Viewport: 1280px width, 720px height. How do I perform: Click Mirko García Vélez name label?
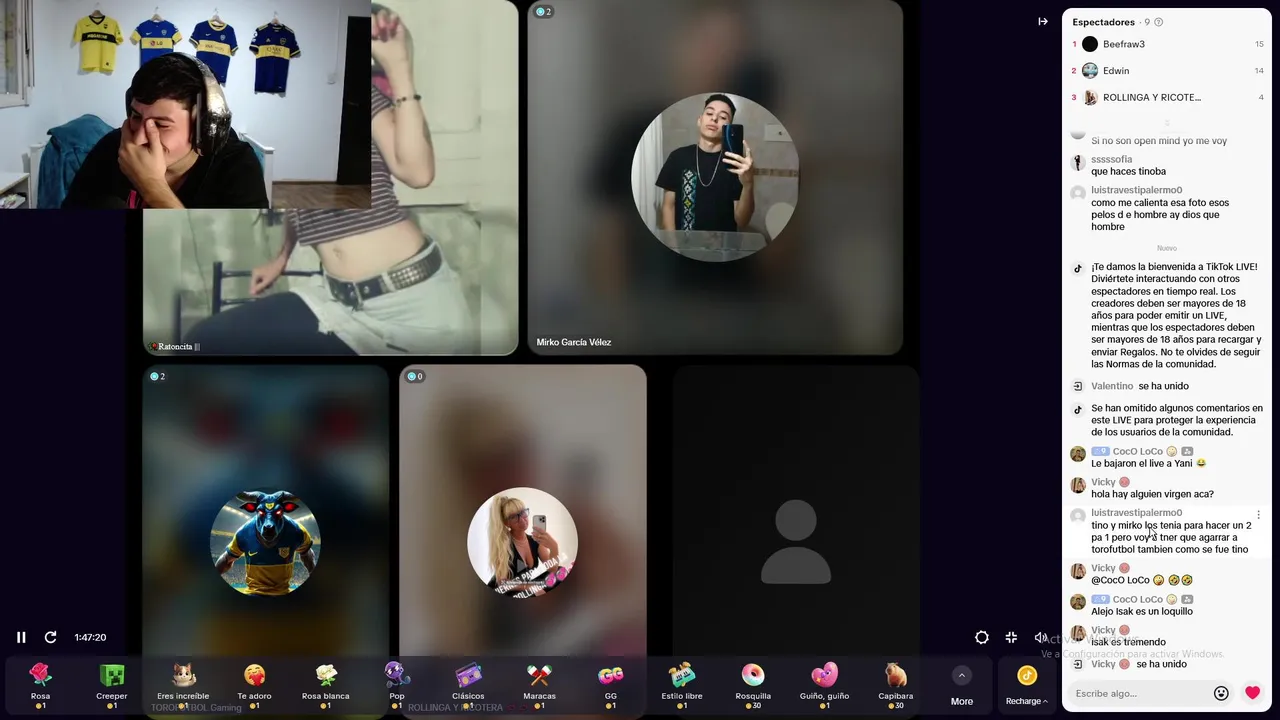click(574, 342)
